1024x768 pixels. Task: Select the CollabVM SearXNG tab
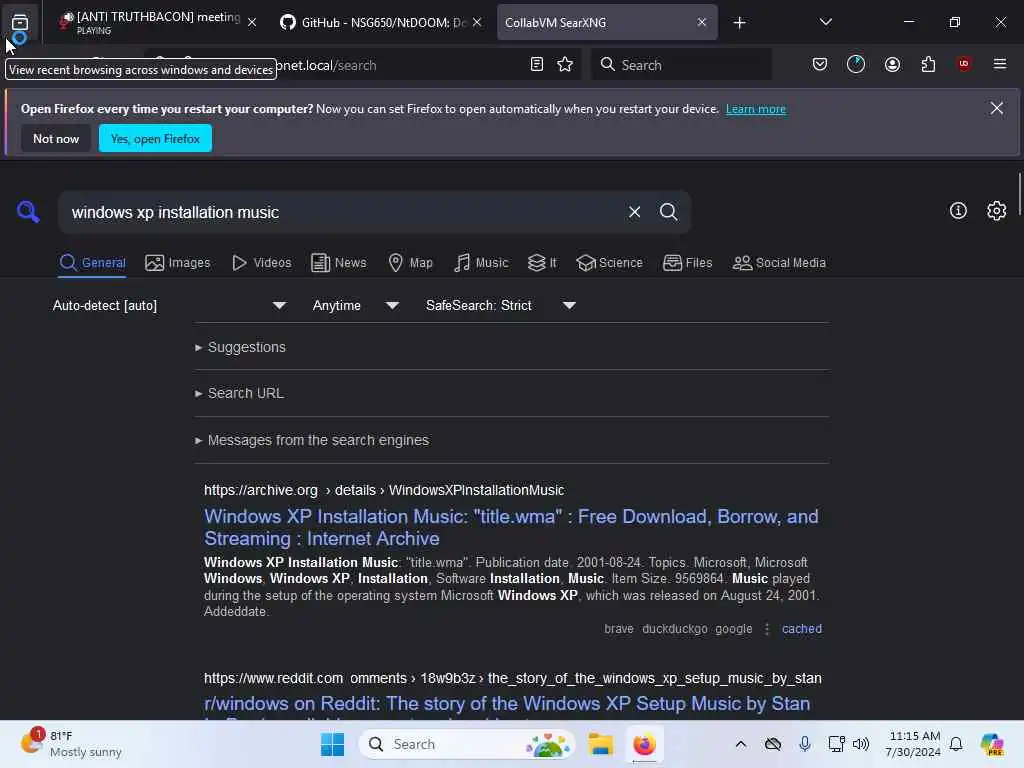click(x=607, y=22)
